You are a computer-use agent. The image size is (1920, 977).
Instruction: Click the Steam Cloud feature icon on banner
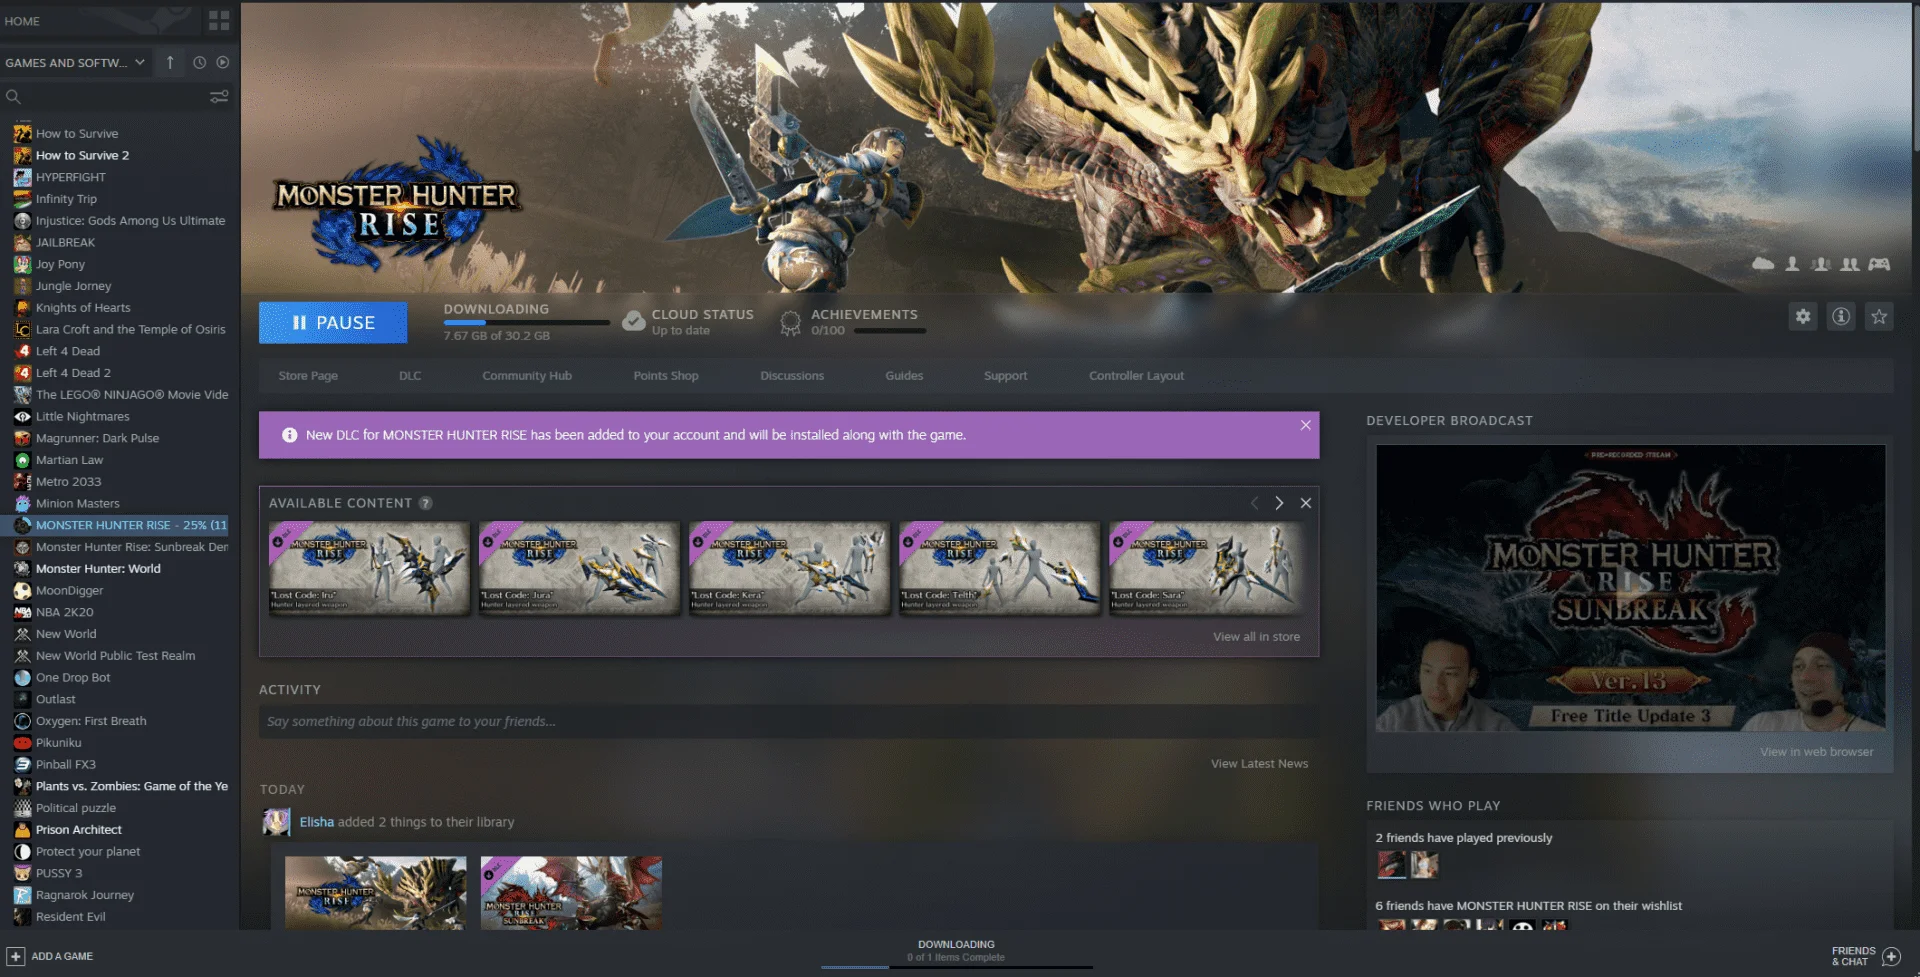coord(1763,264)
